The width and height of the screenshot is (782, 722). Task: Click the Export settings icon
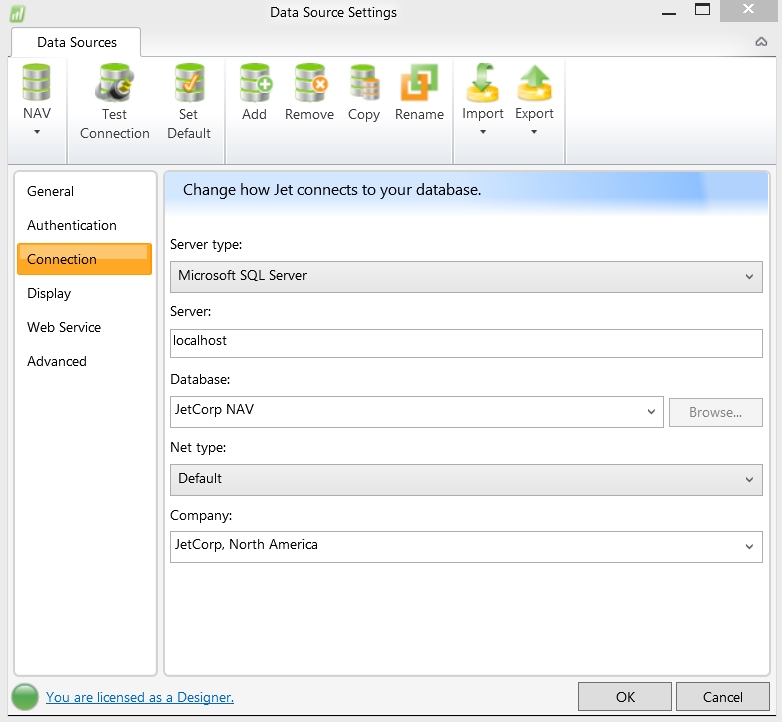[x=534, y=83]
